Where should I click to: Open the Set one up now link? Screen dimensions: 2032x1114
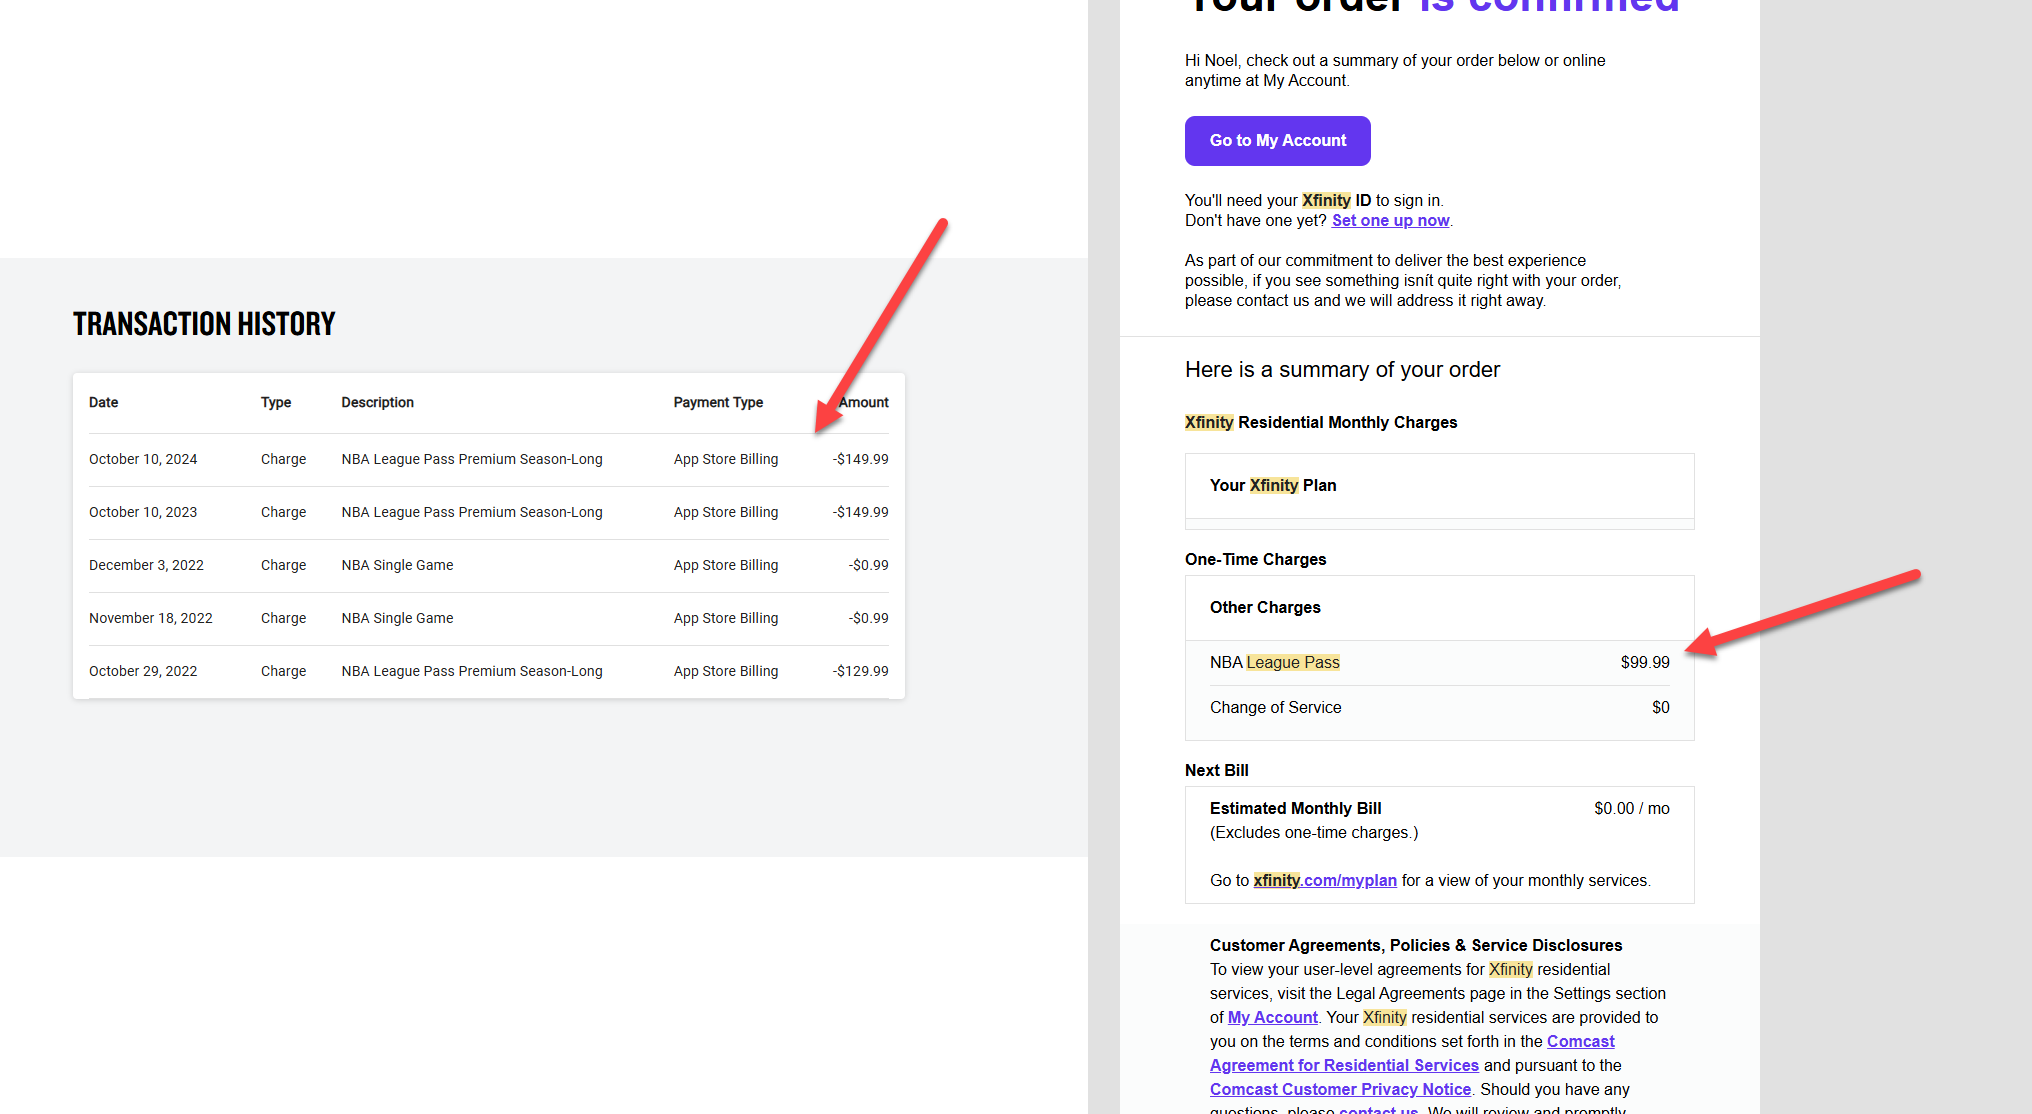pyautogui.click(x=1390, y=221)
